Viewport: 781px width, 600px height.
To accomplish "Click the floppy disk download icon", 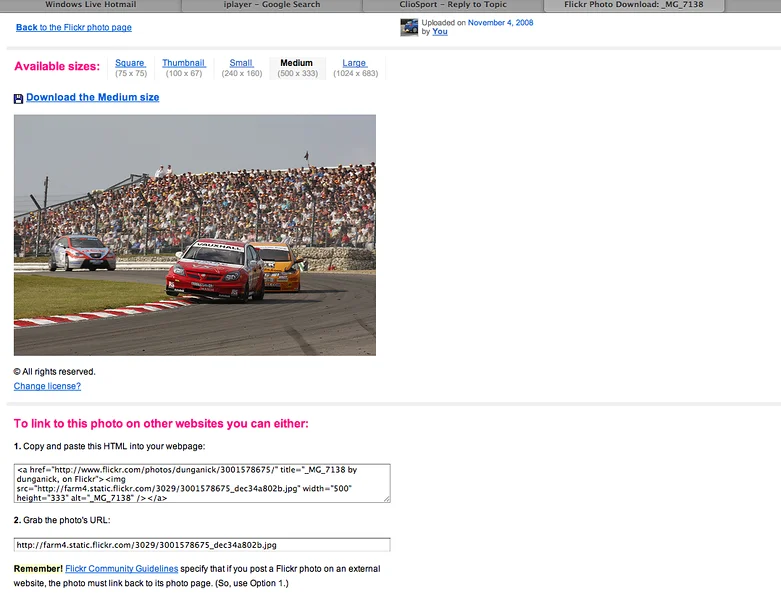I will 18,99.
